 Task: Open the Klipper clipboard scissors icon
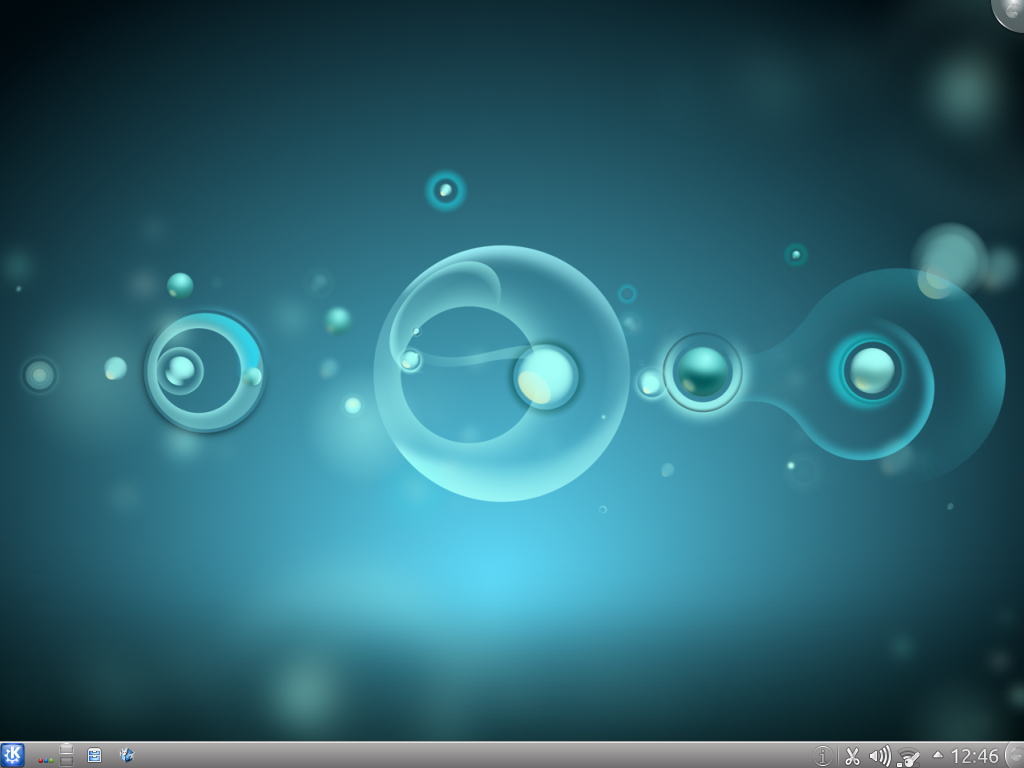coord(852,756)
